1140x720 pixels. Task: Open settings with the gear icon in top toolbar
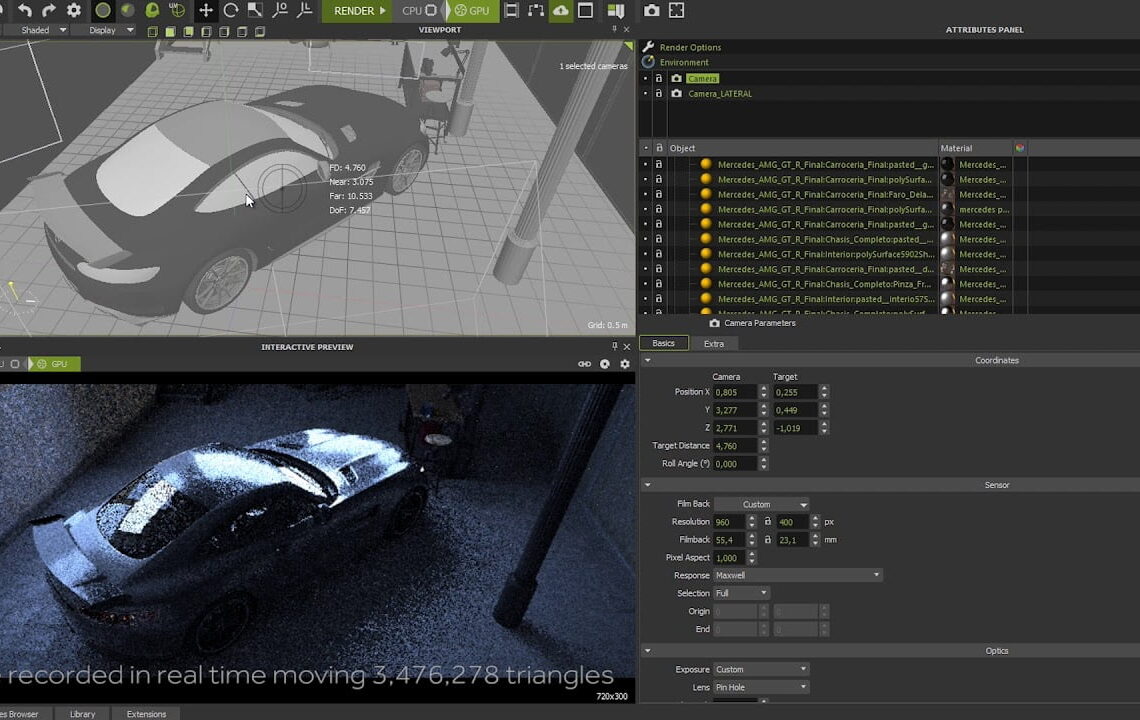click(x=74, y=11)
